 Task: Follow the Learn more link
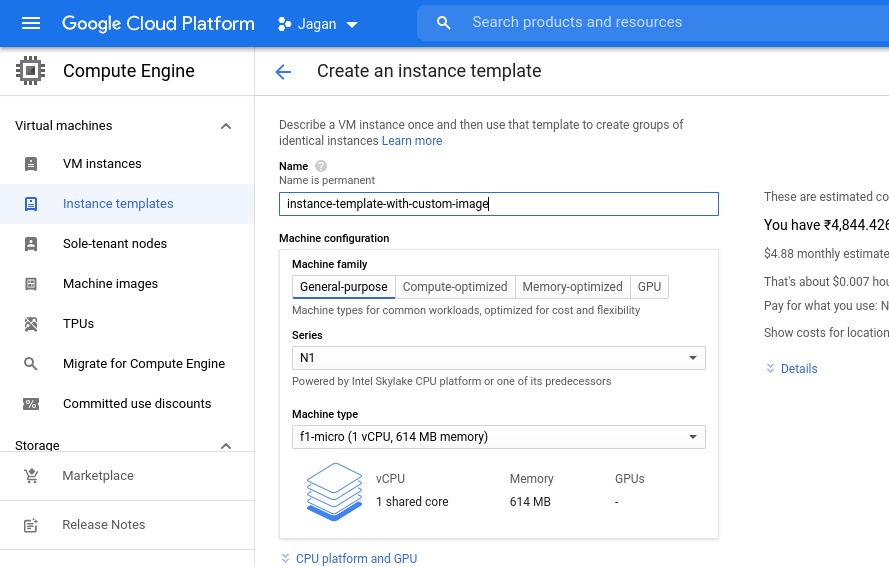tap(412, 141)
